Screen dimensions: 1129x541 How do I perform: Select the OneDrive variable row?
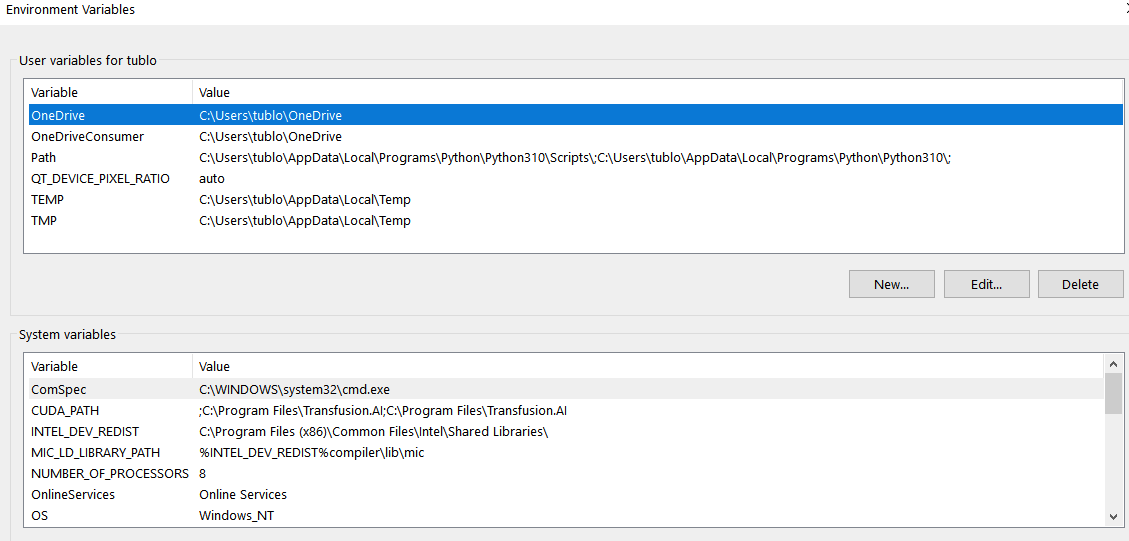(x=575, y=115)
